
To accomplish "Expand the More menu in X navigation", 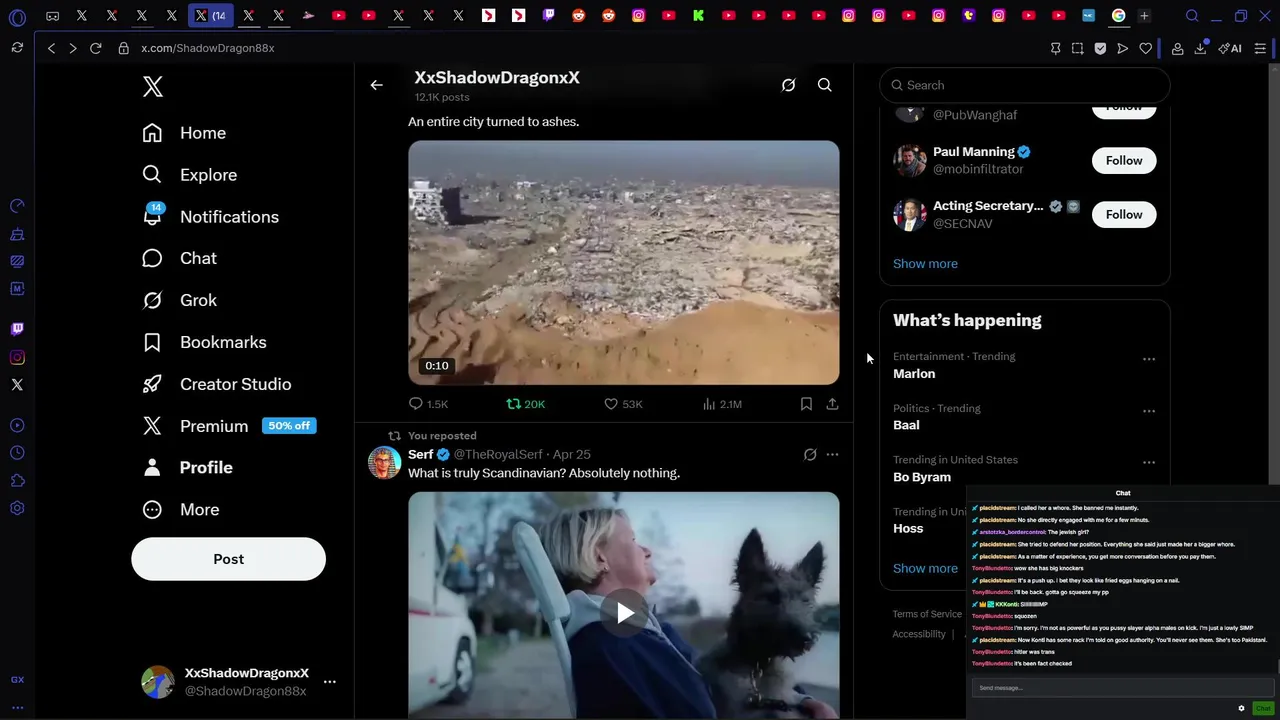I will tap(181, 509).
